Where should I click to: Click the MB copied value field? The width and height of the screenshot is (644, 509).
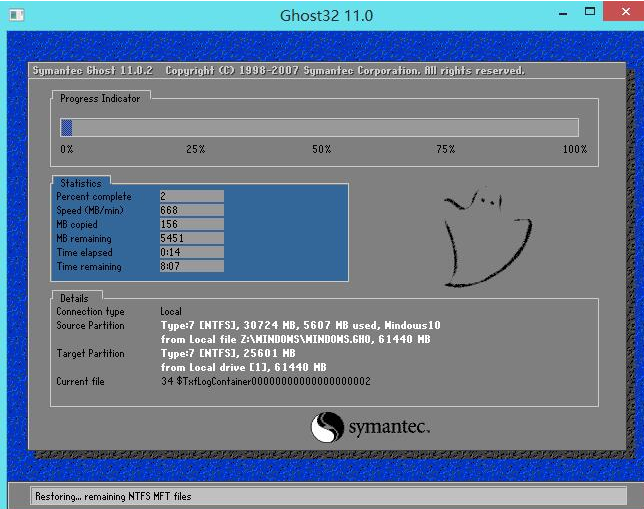point(191,225)
